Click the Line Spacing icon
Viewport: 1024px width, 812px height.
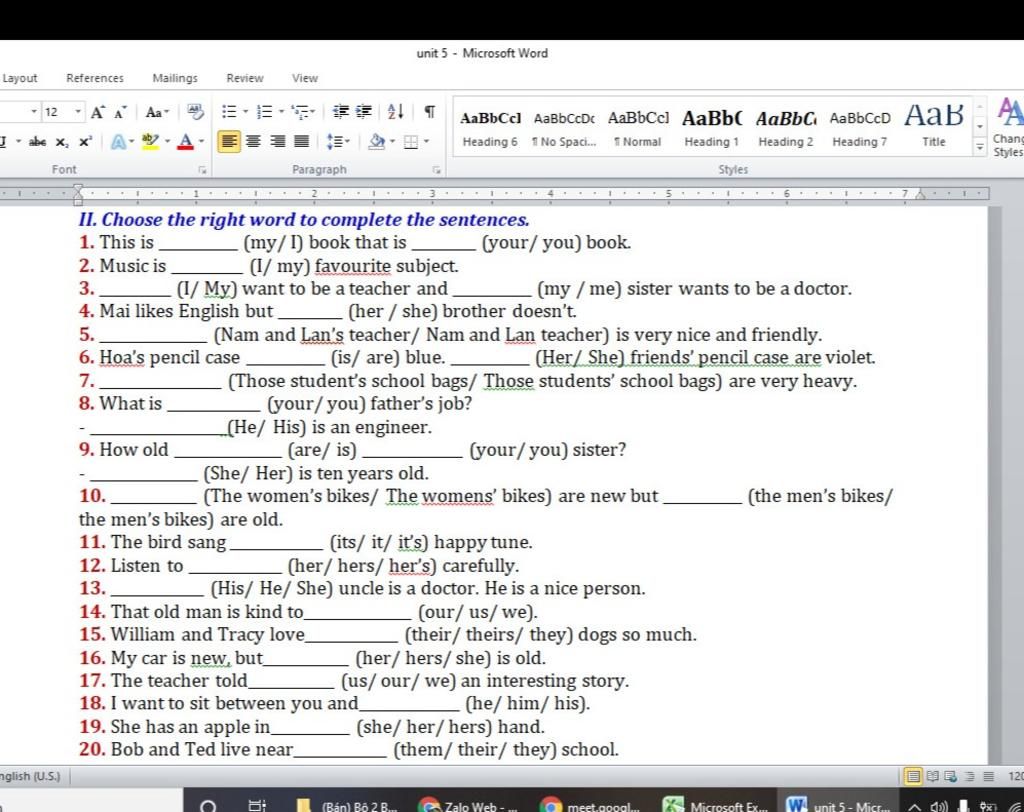[x=334, y=141]
